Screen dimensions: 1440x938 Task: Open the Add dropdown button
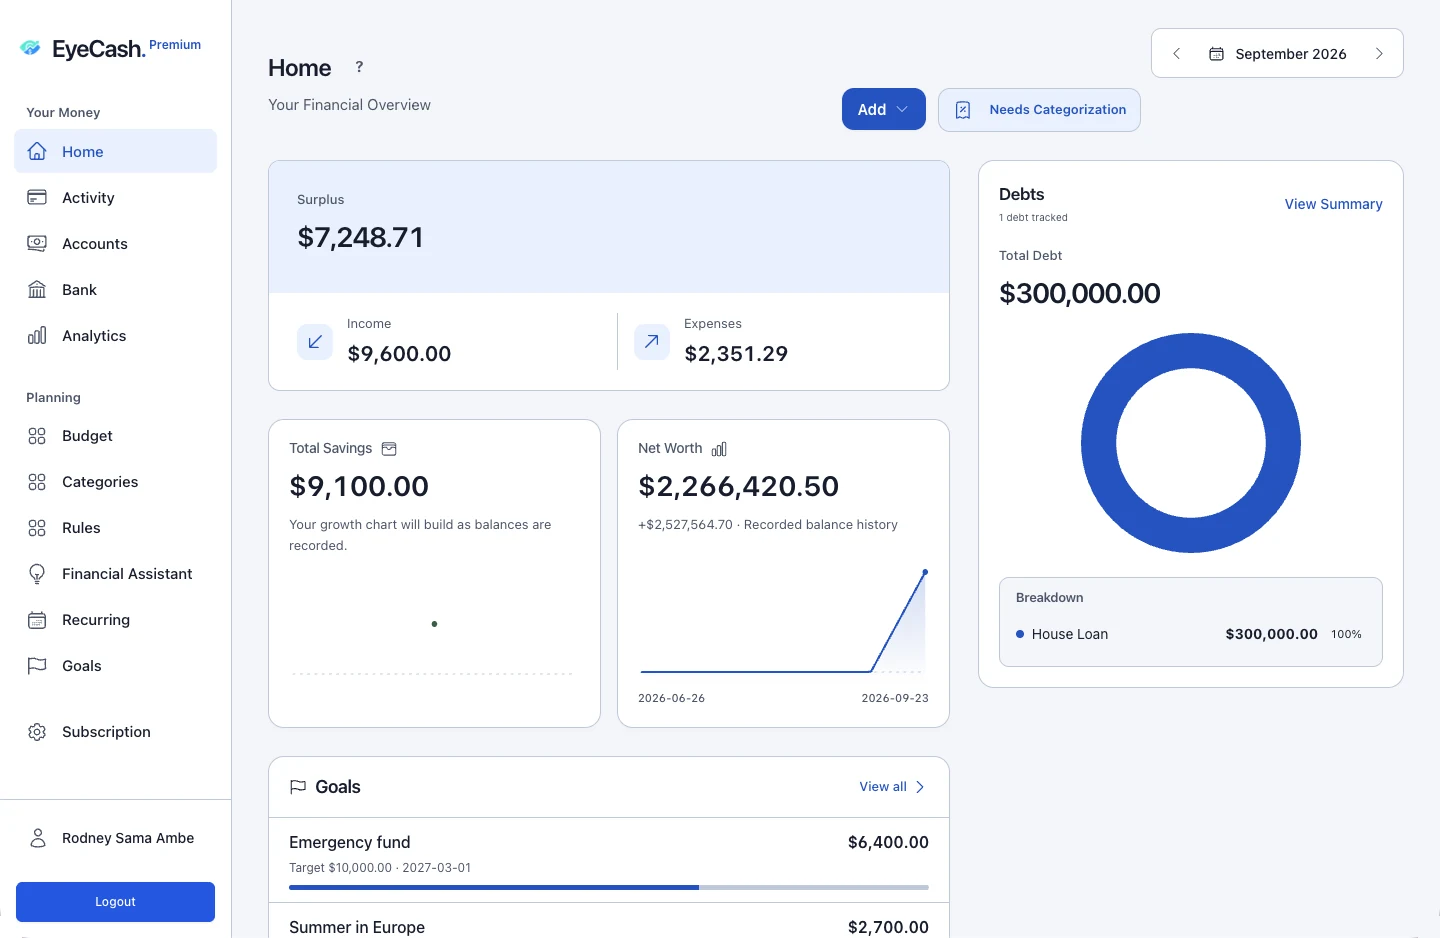click(884, 109)
